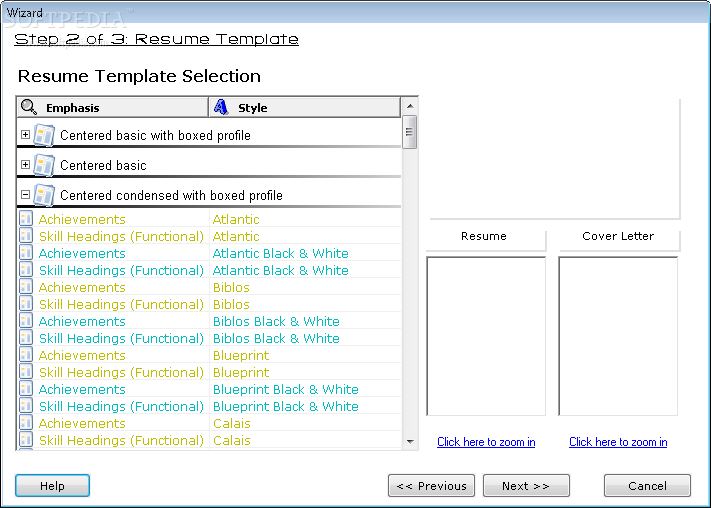Click the Cover Letter preview thumbnail
The width and height of the screenshot is (711, 508).
click(618, 336)
